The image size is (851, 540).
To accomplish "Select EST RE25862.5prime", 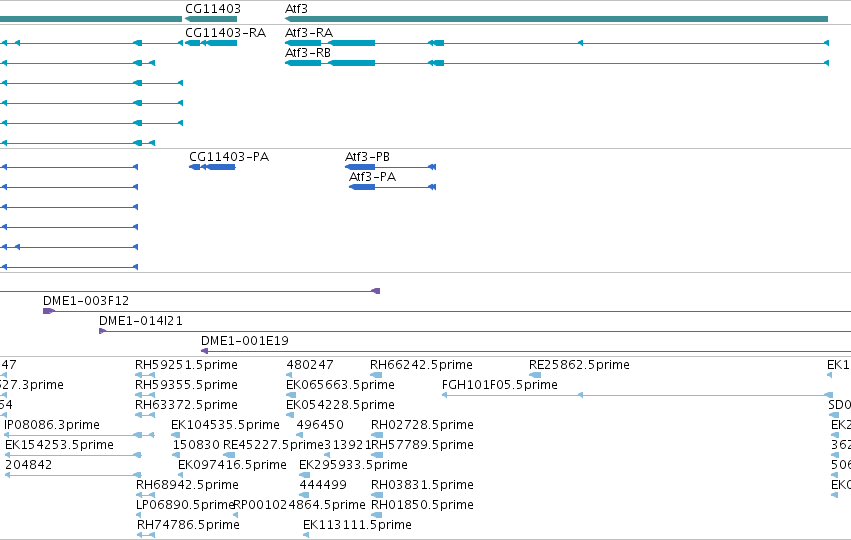I will [x=579, y=365].
